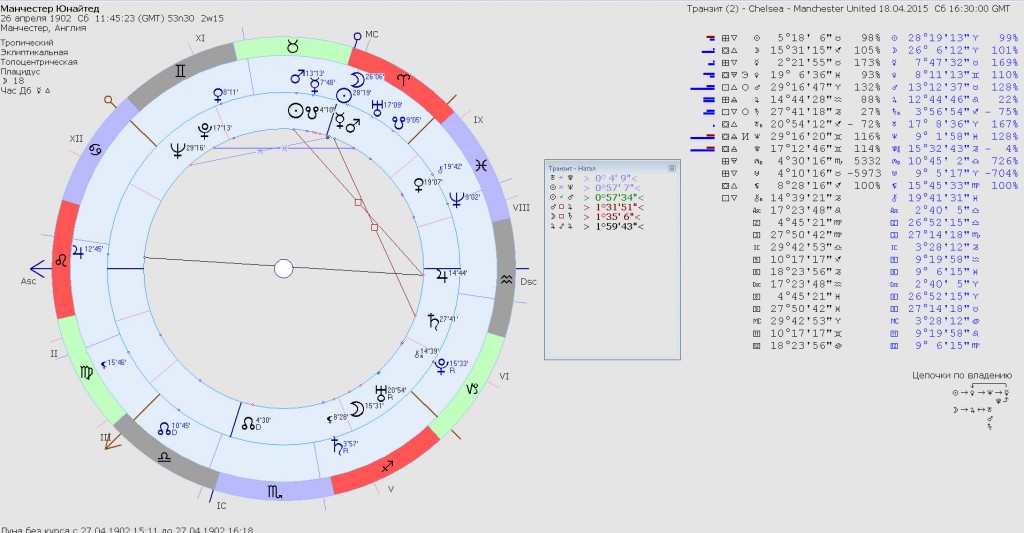Click the Leo sign near the Ascendant

coord(61,261)
